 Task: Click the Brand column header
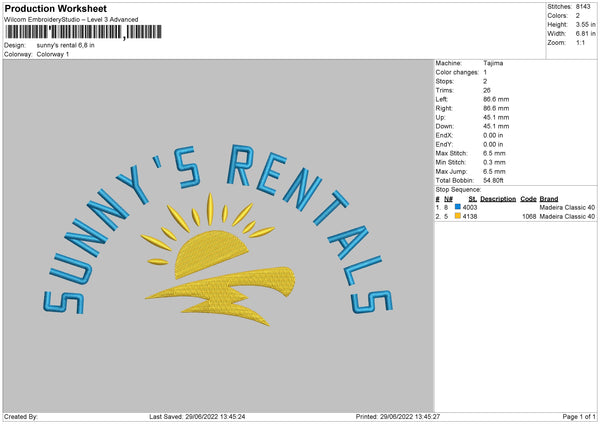[549, 199]
